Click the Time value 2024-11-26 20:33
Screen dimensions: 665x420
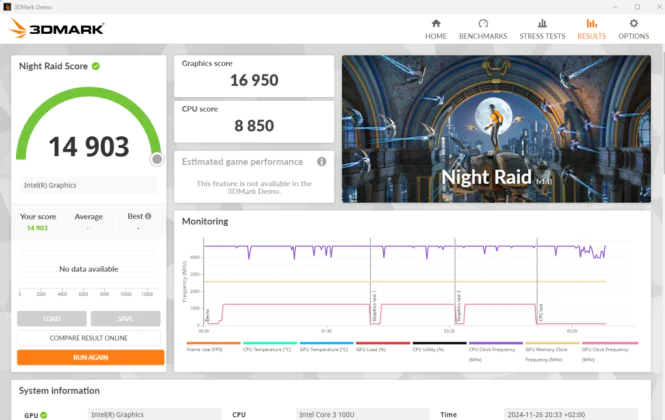tap(571, 414)
